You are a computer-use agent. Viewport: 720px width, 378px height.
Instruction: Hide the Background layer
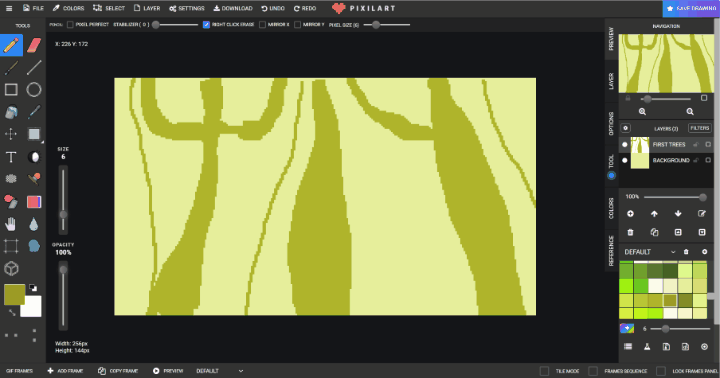point(624,160)
